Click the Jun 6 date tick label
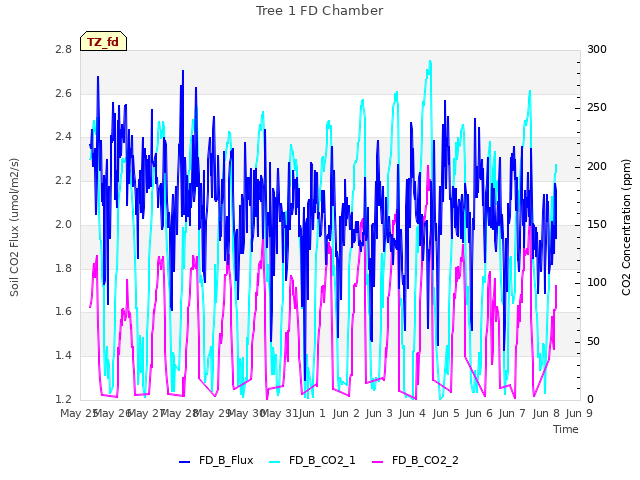The image size is (640, 480). [x=479, y=413]
